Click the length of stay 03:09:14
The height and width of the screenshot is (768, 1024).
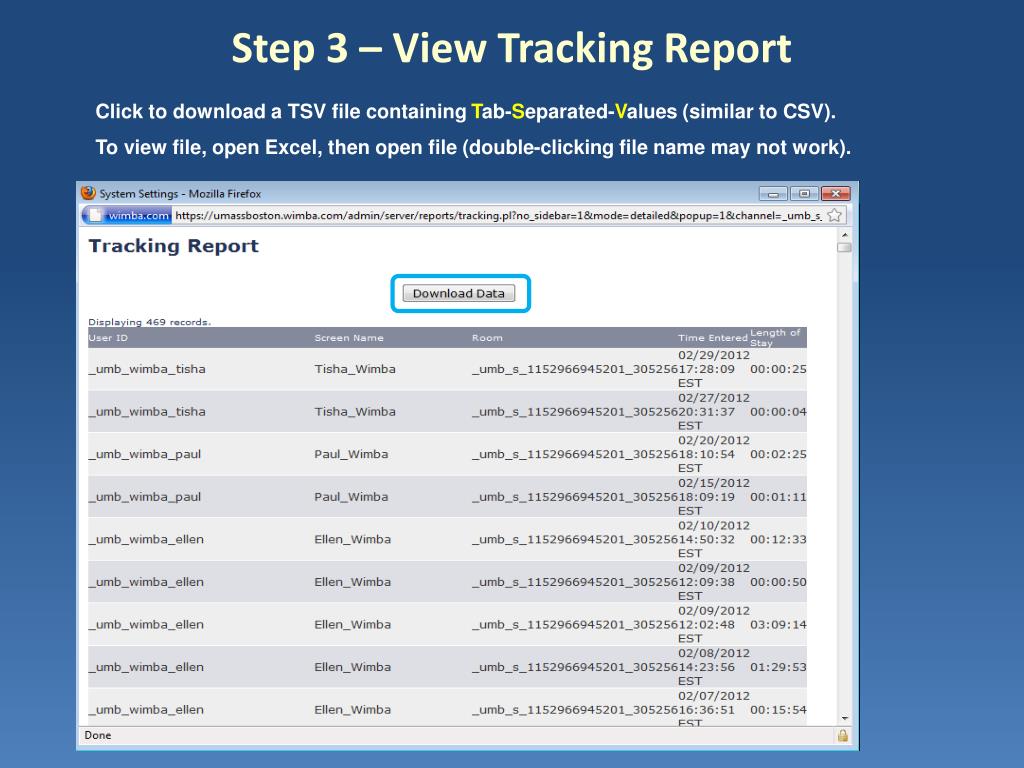point(778,624)
